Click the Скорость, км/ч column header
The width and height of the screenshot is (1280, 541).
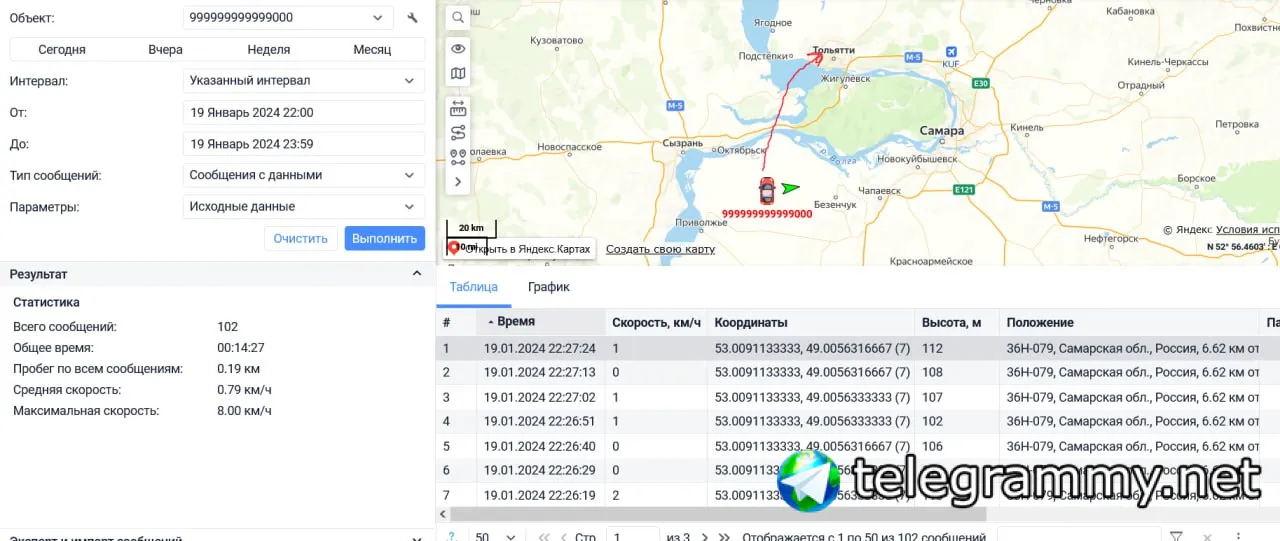[657, 323]
